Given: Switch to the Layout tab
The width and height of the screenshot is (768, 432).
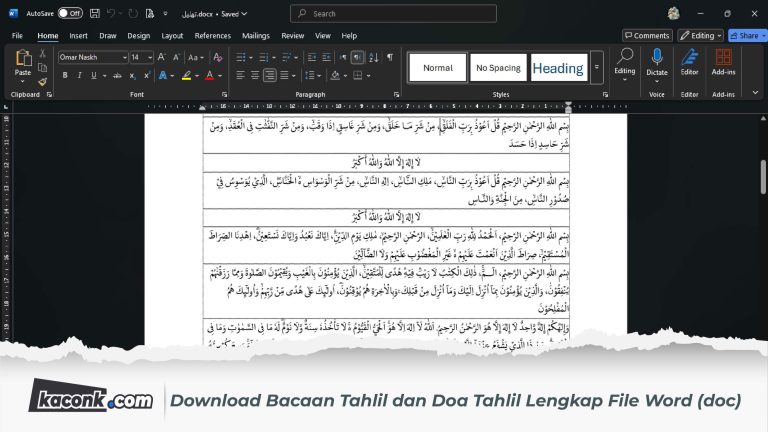Looking at the screenshot, I should pos(172,35).
